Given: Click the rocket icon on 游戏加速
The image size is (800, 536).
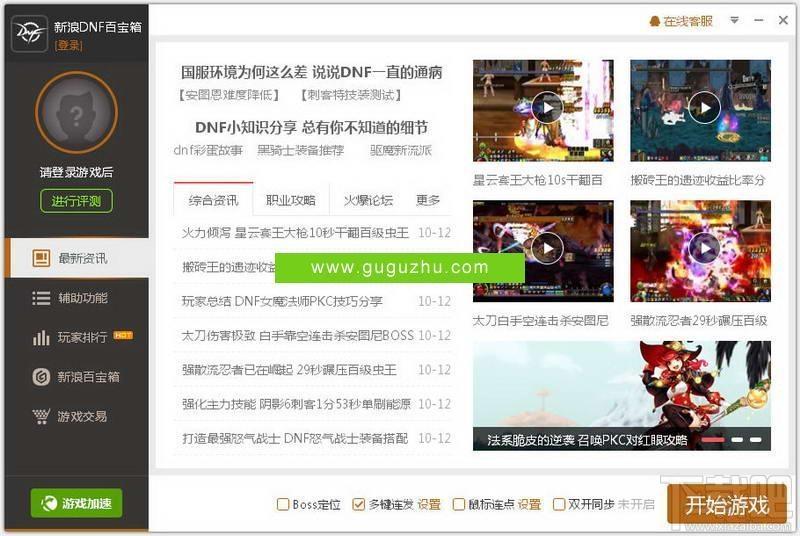Looking at the screenshot, I should pos(49,503).
